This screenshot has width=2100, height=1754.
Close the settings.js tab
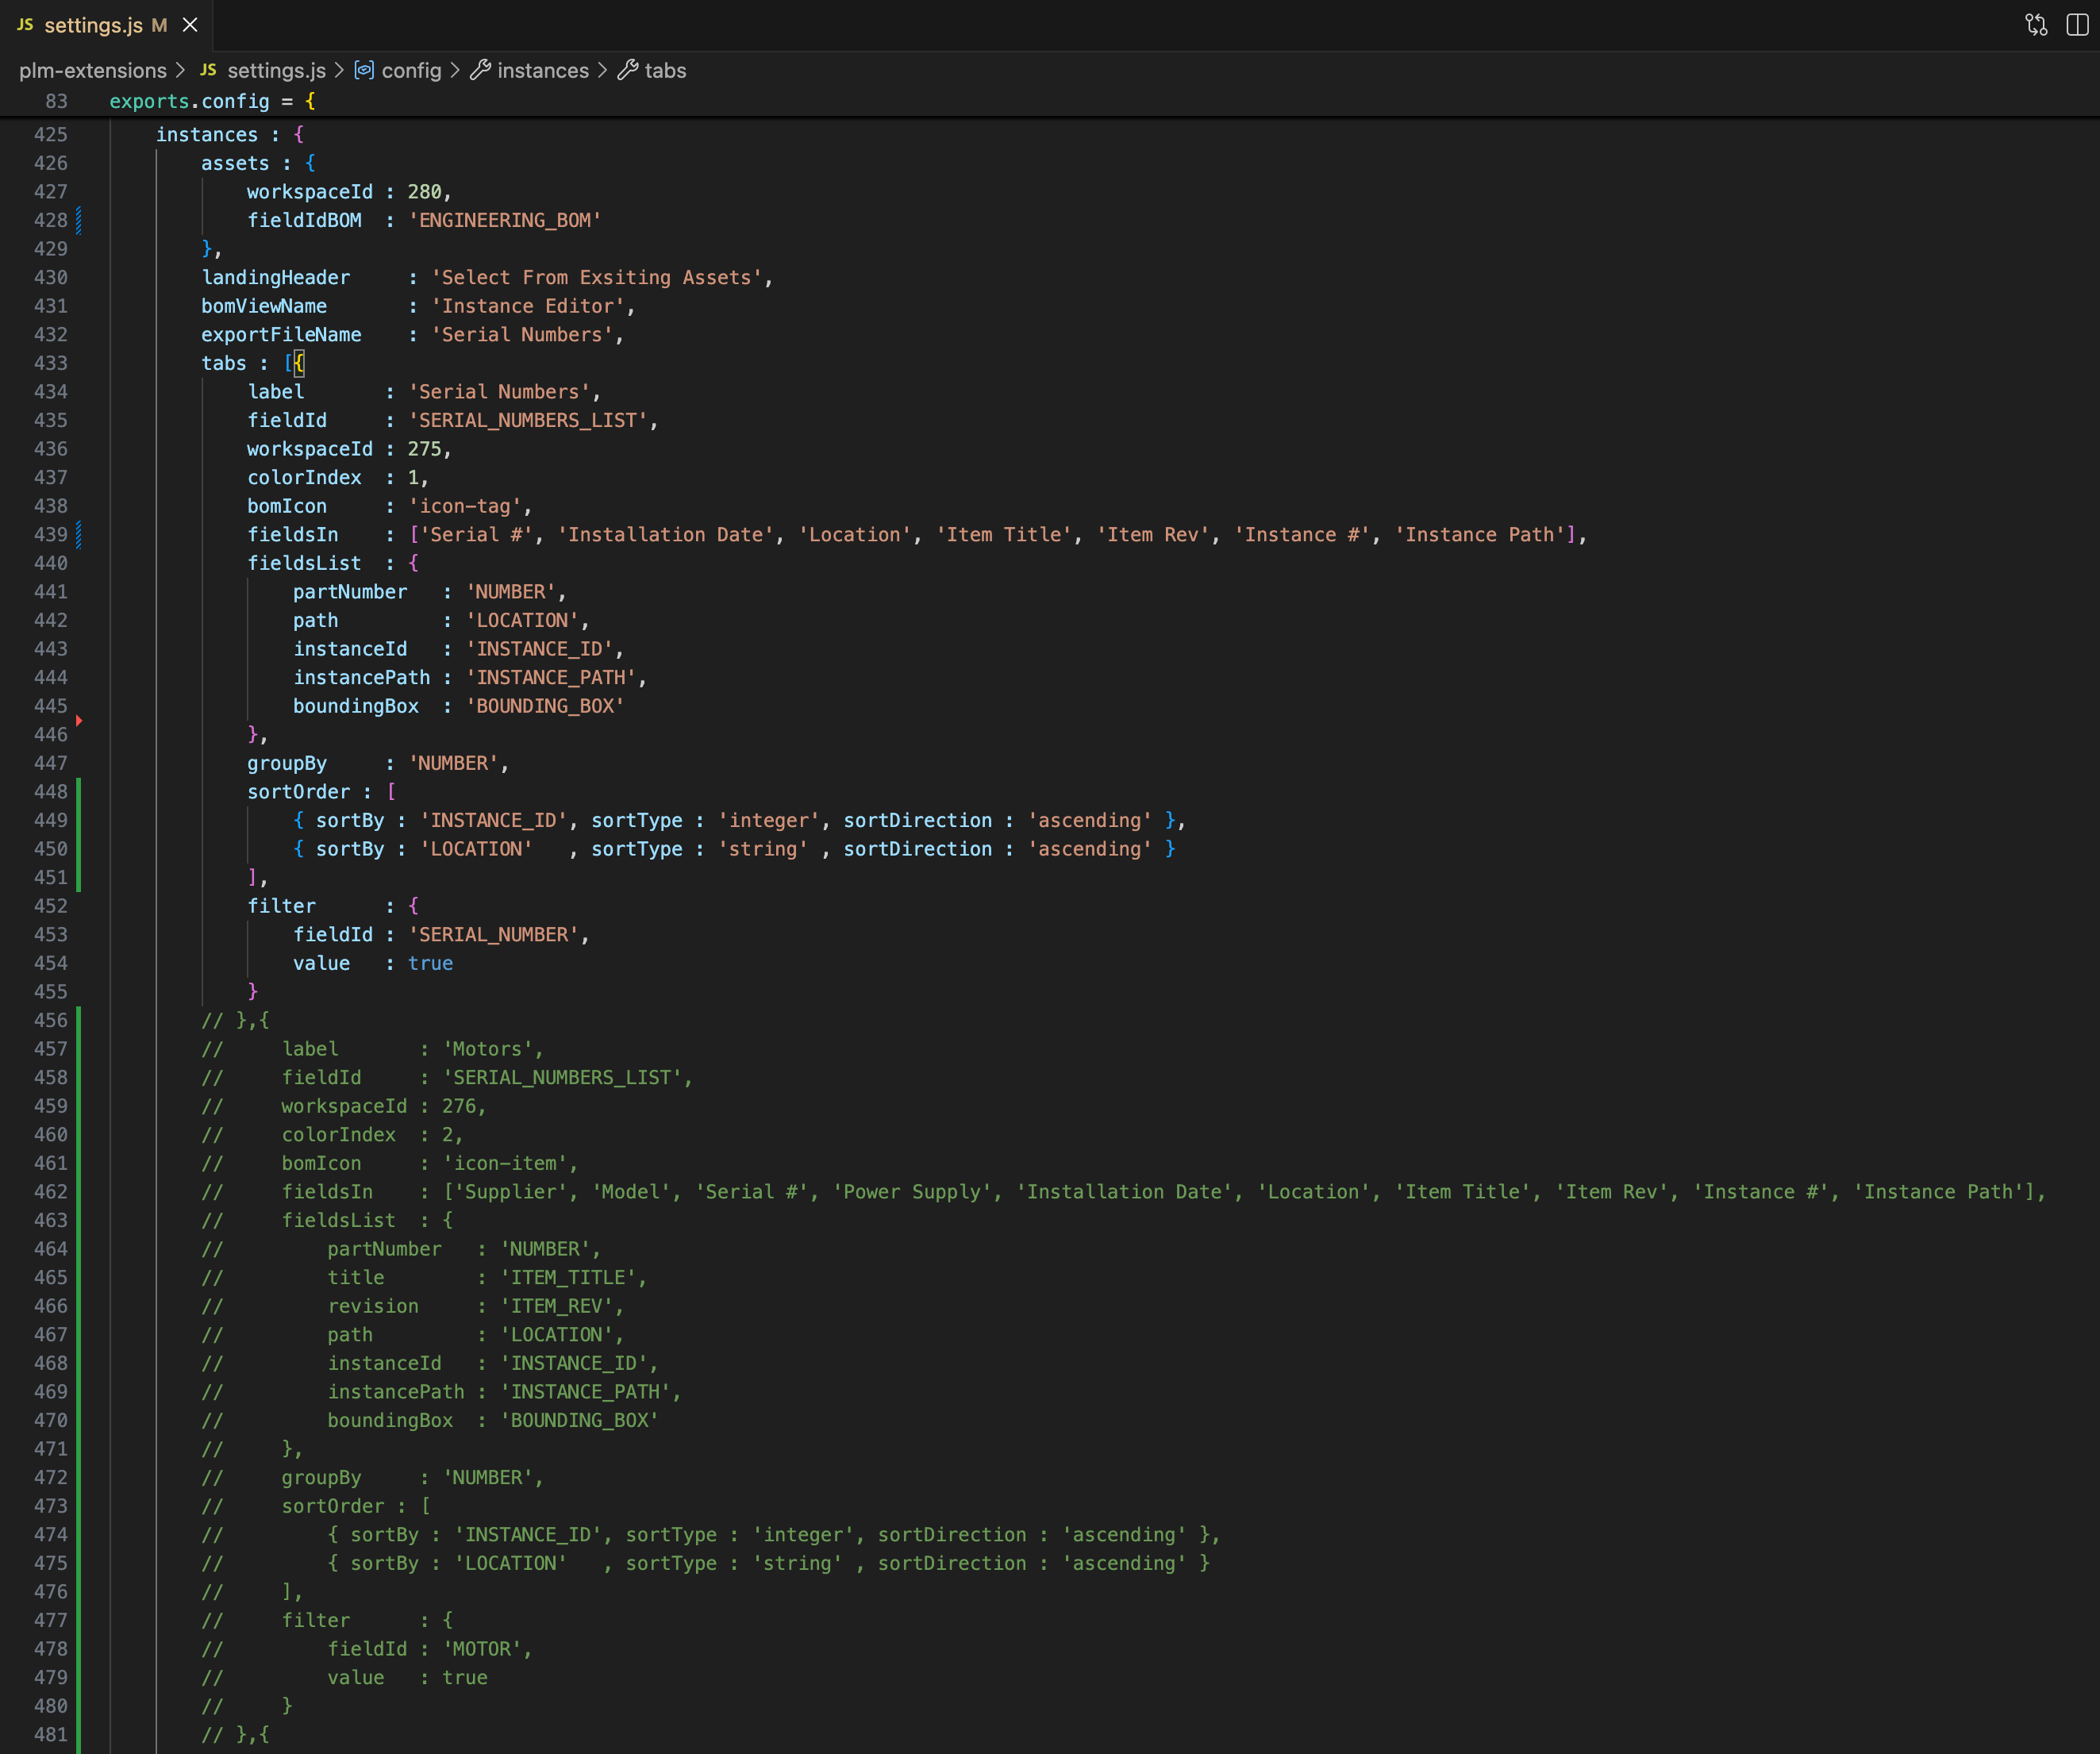coord(190,25)
